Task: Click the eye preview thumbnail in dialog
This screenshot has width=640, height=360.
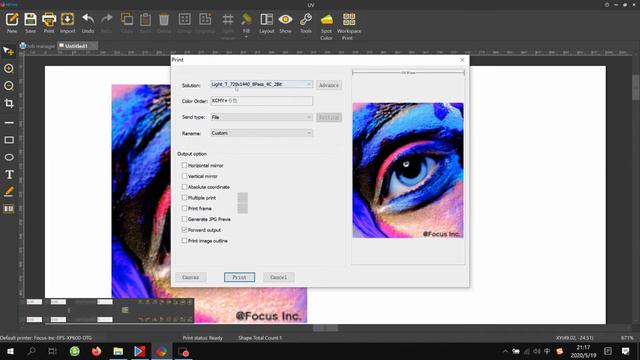Action: pos(408,170)
